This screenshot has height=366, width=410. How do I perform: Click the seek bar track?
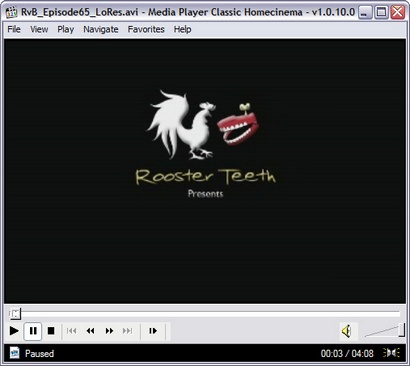[x=204, y=314]
